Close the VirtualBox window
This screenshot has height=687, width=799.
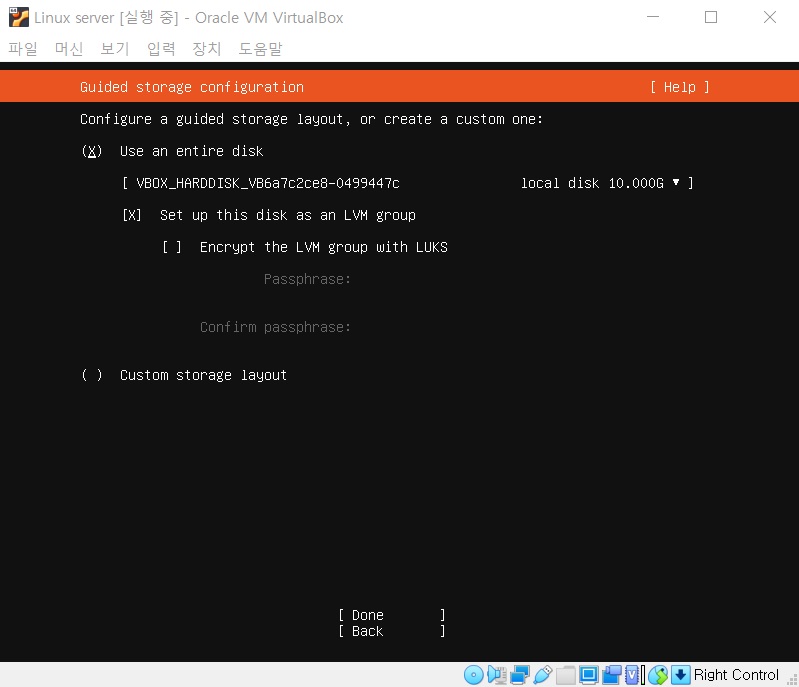coord(770,17)
